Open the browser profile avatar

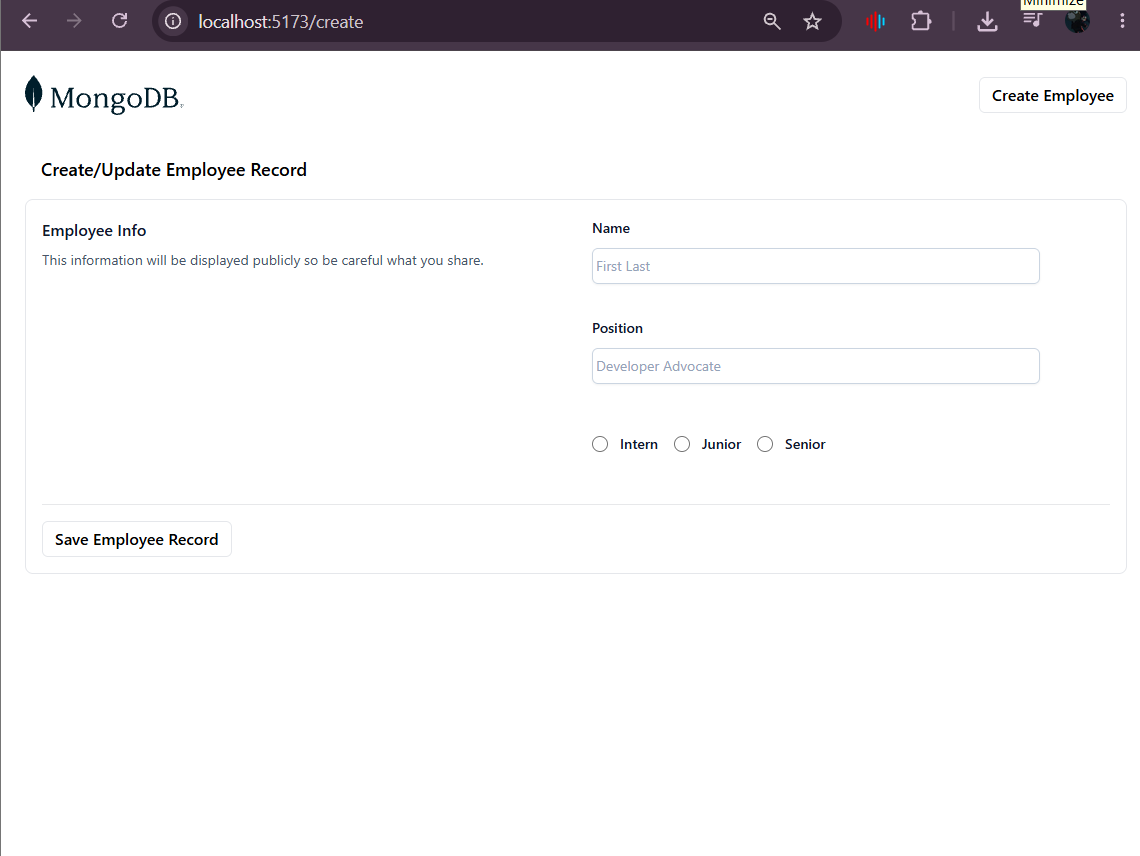[x=1077, y=21]
